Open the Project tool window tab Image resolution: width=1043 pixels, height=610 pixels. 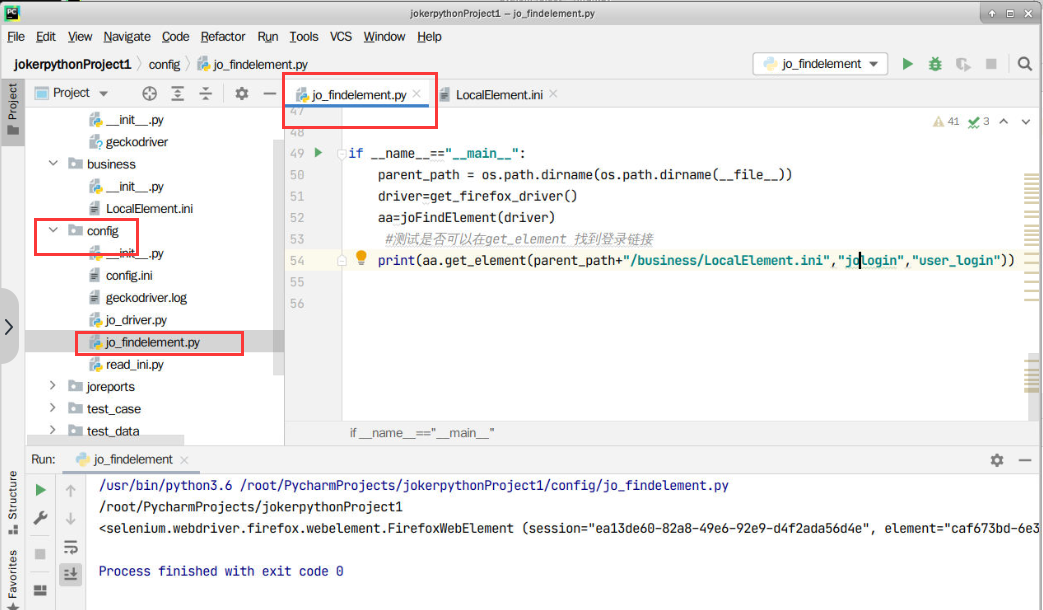12,108
